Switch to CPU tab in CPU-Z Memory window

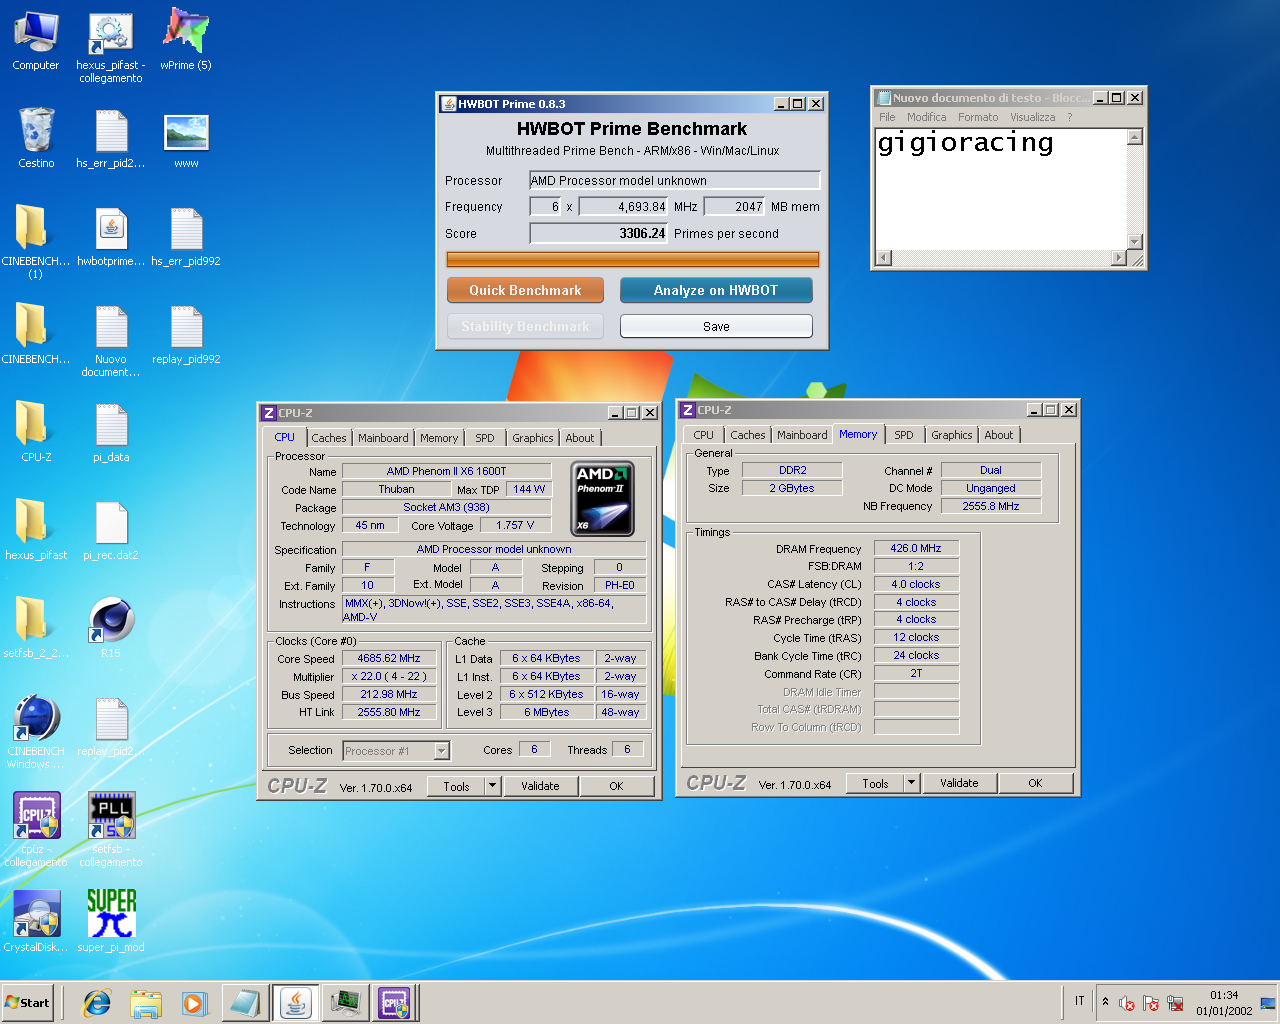(x=703, y=435)
